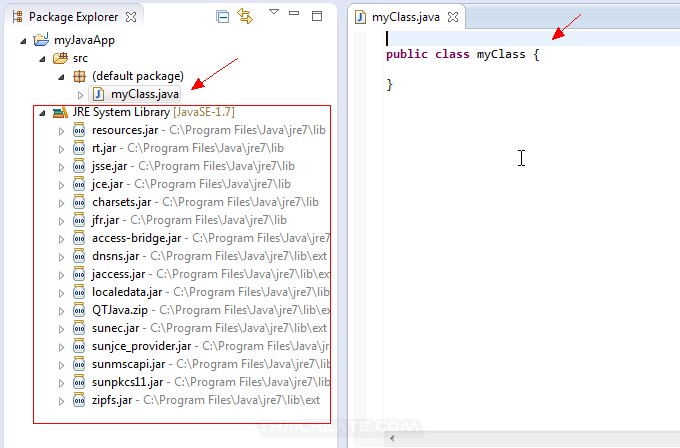Image resolution: width=680 pixels, height=448 pixels.
Task: Click the jaccess.jar jar icon
Action: point(79,274)
